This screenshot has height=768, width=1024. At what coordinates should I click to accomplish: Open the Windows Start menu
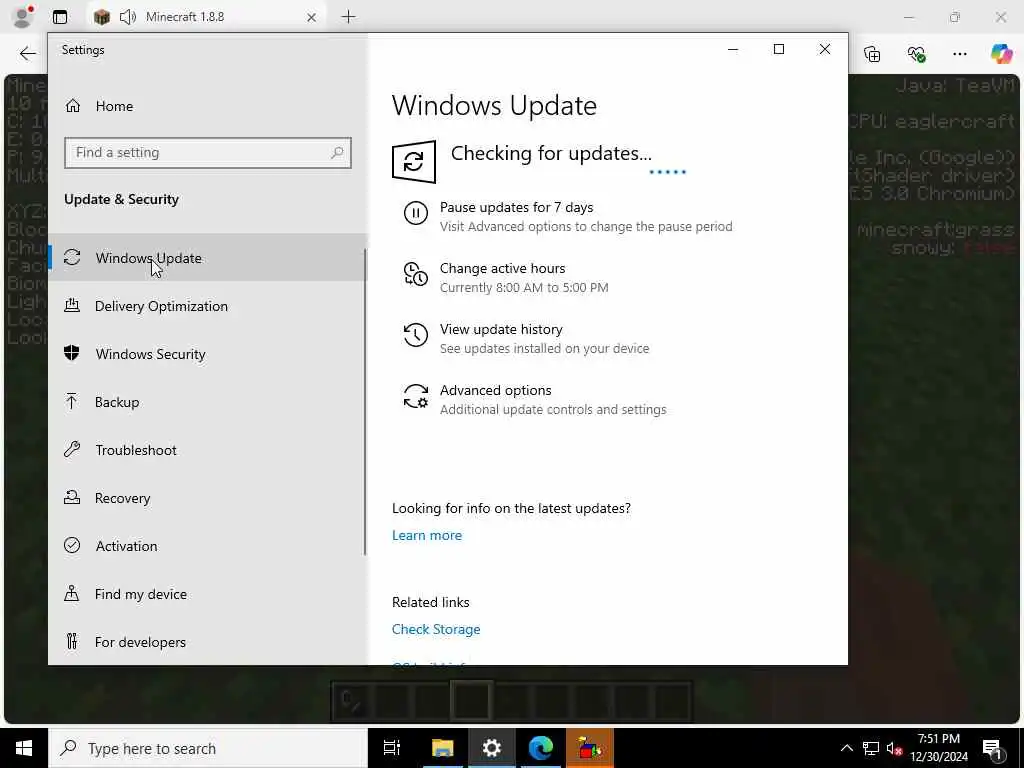[x=24, y=748]
